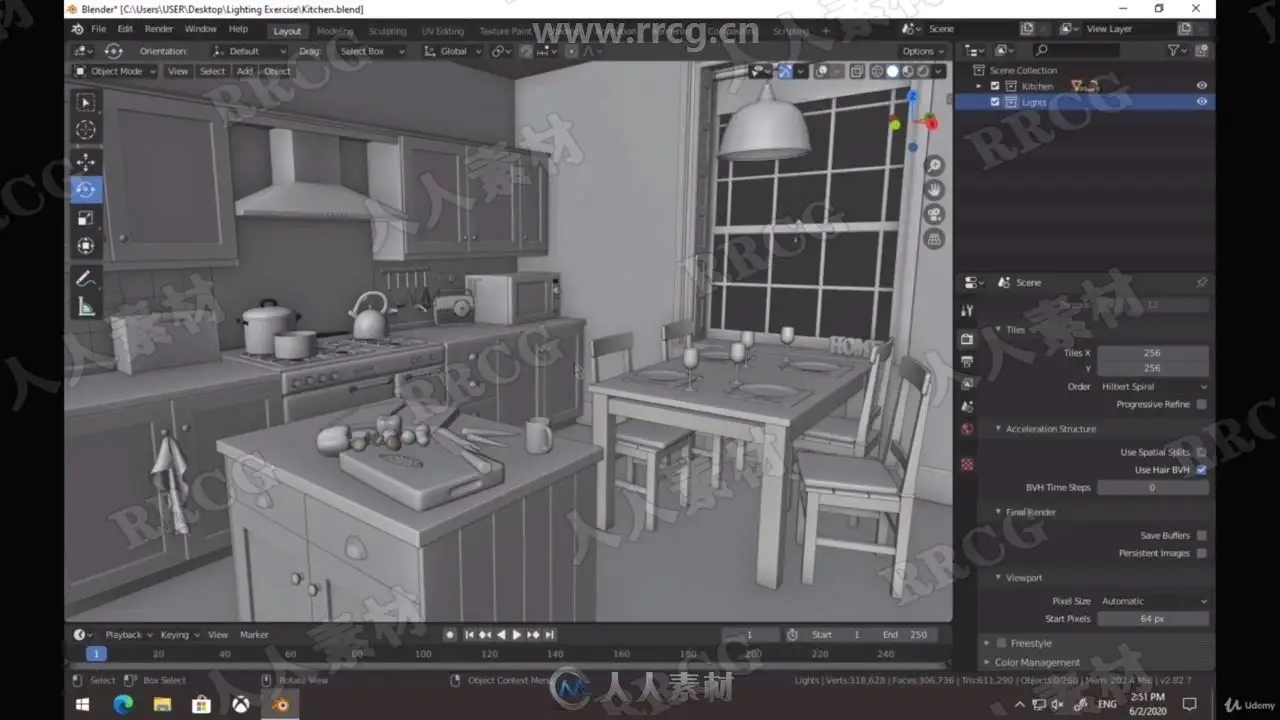This screenshot has height=720, width=1280.
Task: Select the Transform tool
Action: [86, 246]
